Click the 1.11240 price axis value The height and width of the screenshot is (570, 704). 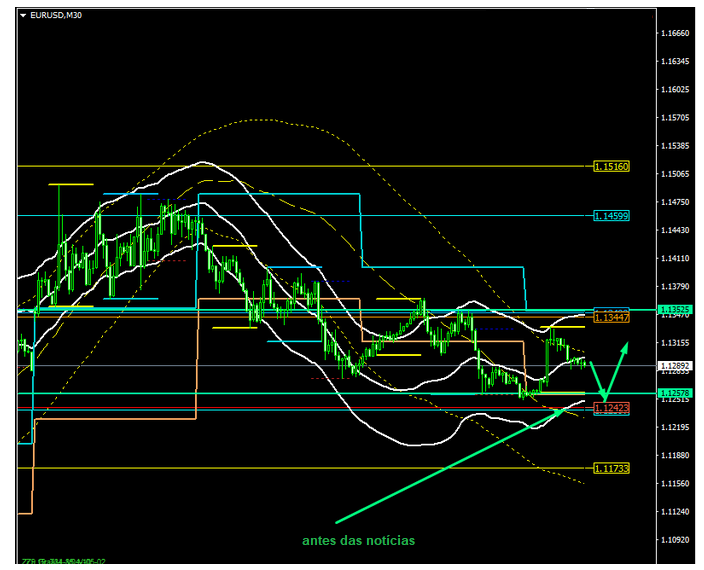coord(675,512)
